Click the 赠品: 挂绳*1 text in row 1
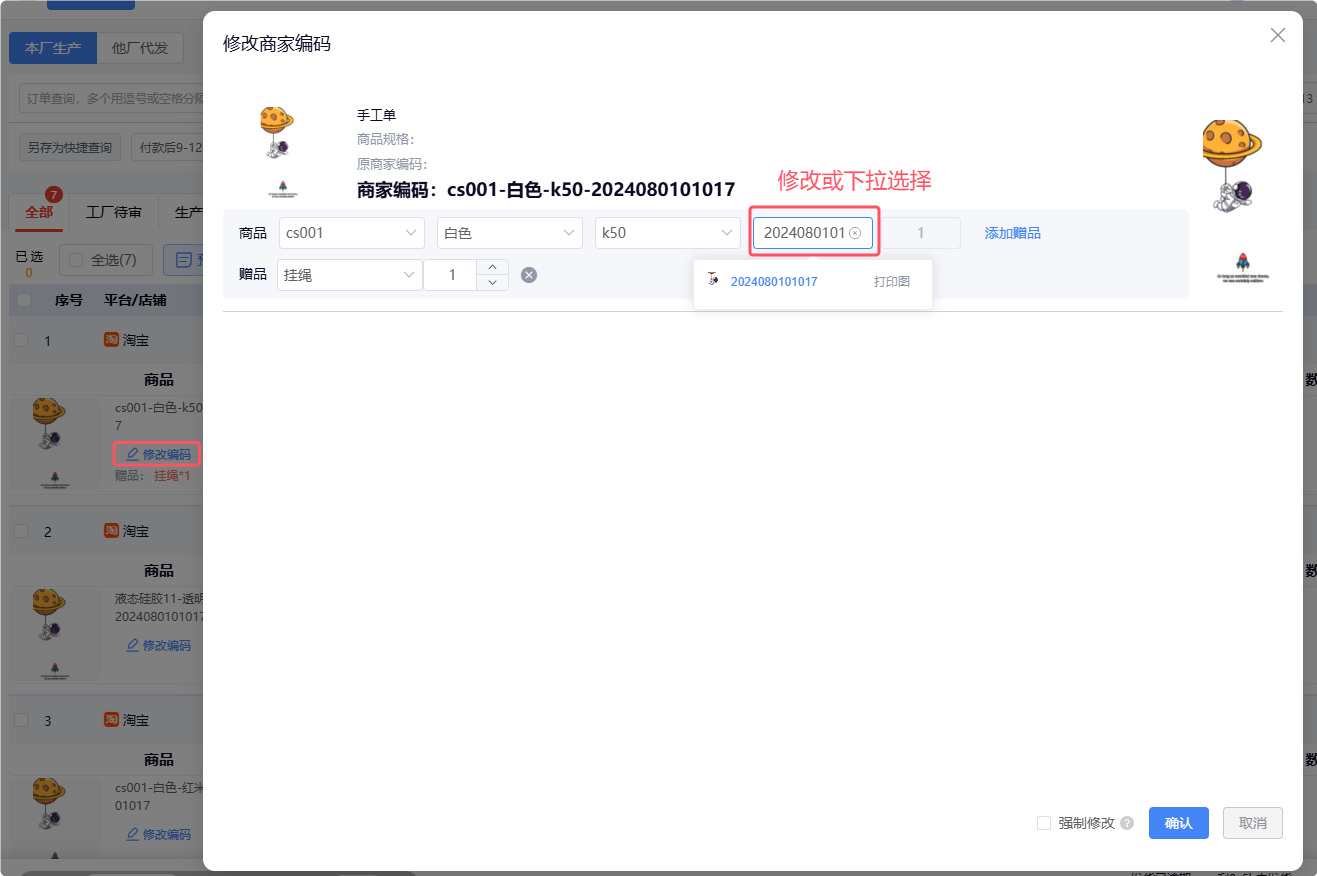 [152, 475]
